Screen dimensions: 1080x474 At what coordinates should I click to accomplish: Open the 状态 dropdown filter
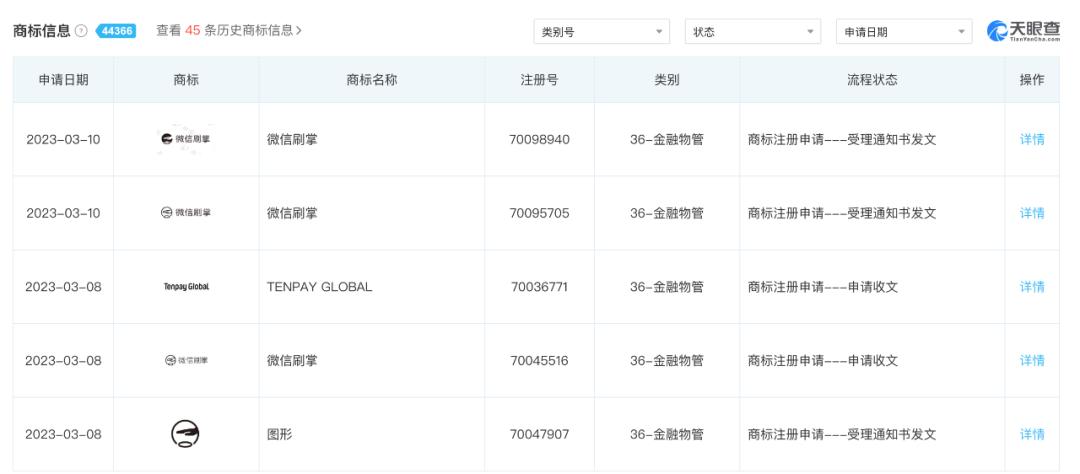(752, 32)
